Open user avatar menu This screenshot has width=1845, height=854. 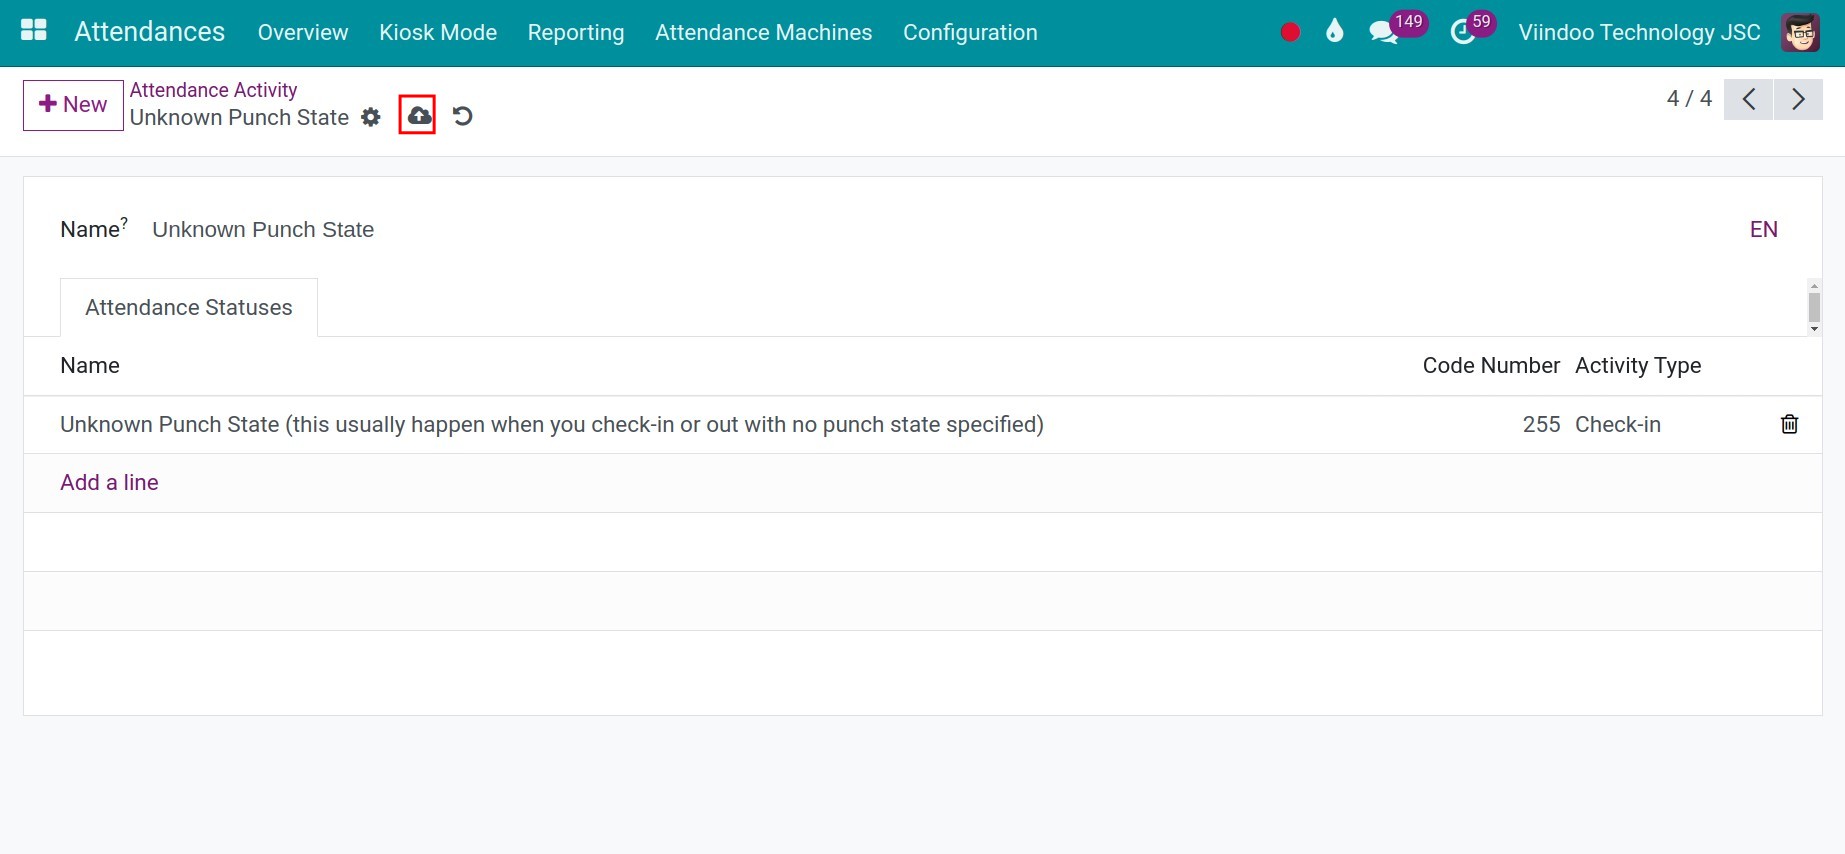(1800, 33)
